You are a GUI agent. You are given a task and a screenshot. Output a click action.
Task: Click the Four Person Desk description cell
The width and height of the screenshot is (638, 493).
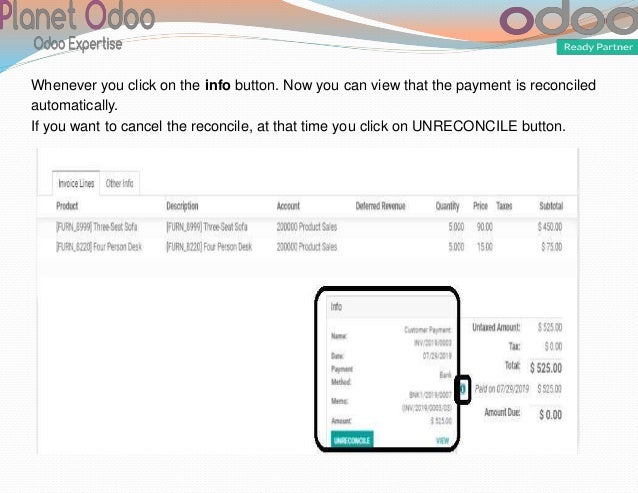tap(209, 247)
